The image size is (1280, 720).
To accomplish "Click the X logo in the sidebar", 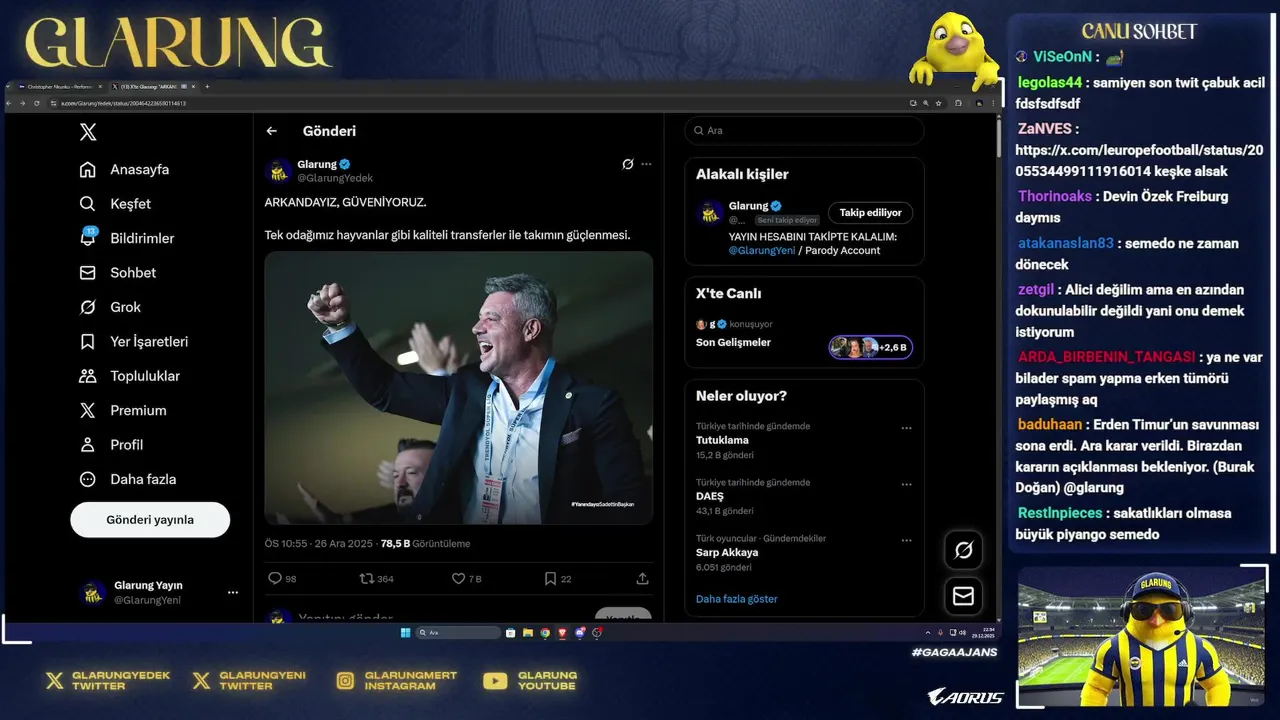I will tap(88, 132).
